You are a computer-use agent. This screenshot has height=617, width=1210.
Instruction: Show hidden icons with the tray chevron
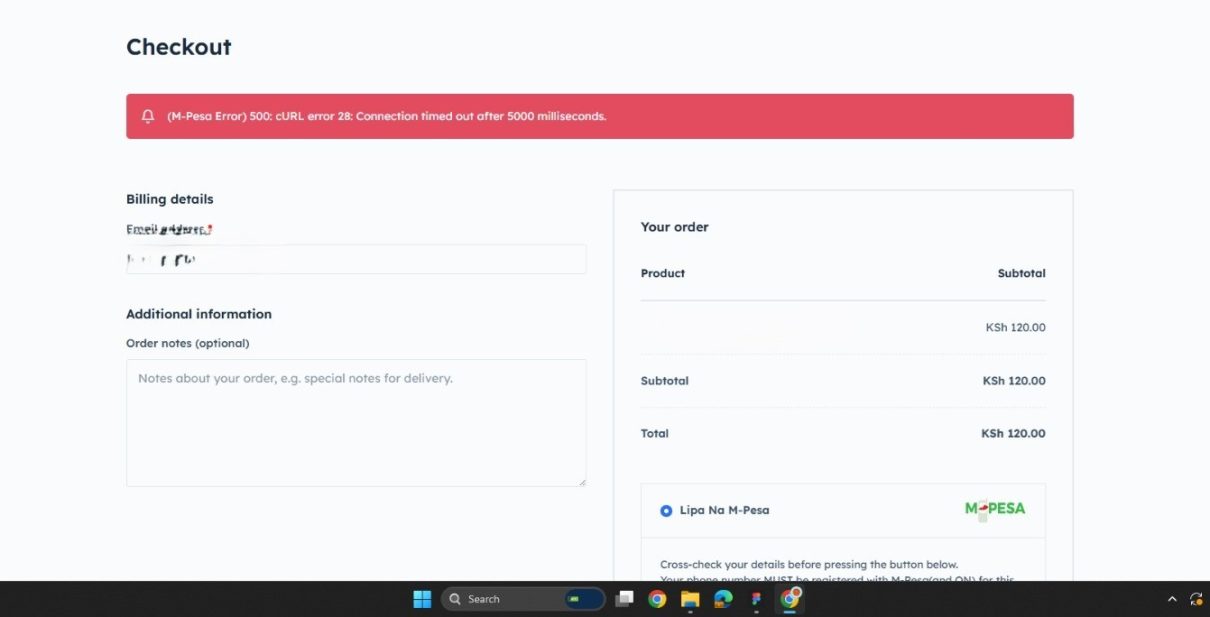tap(1172, 599)
